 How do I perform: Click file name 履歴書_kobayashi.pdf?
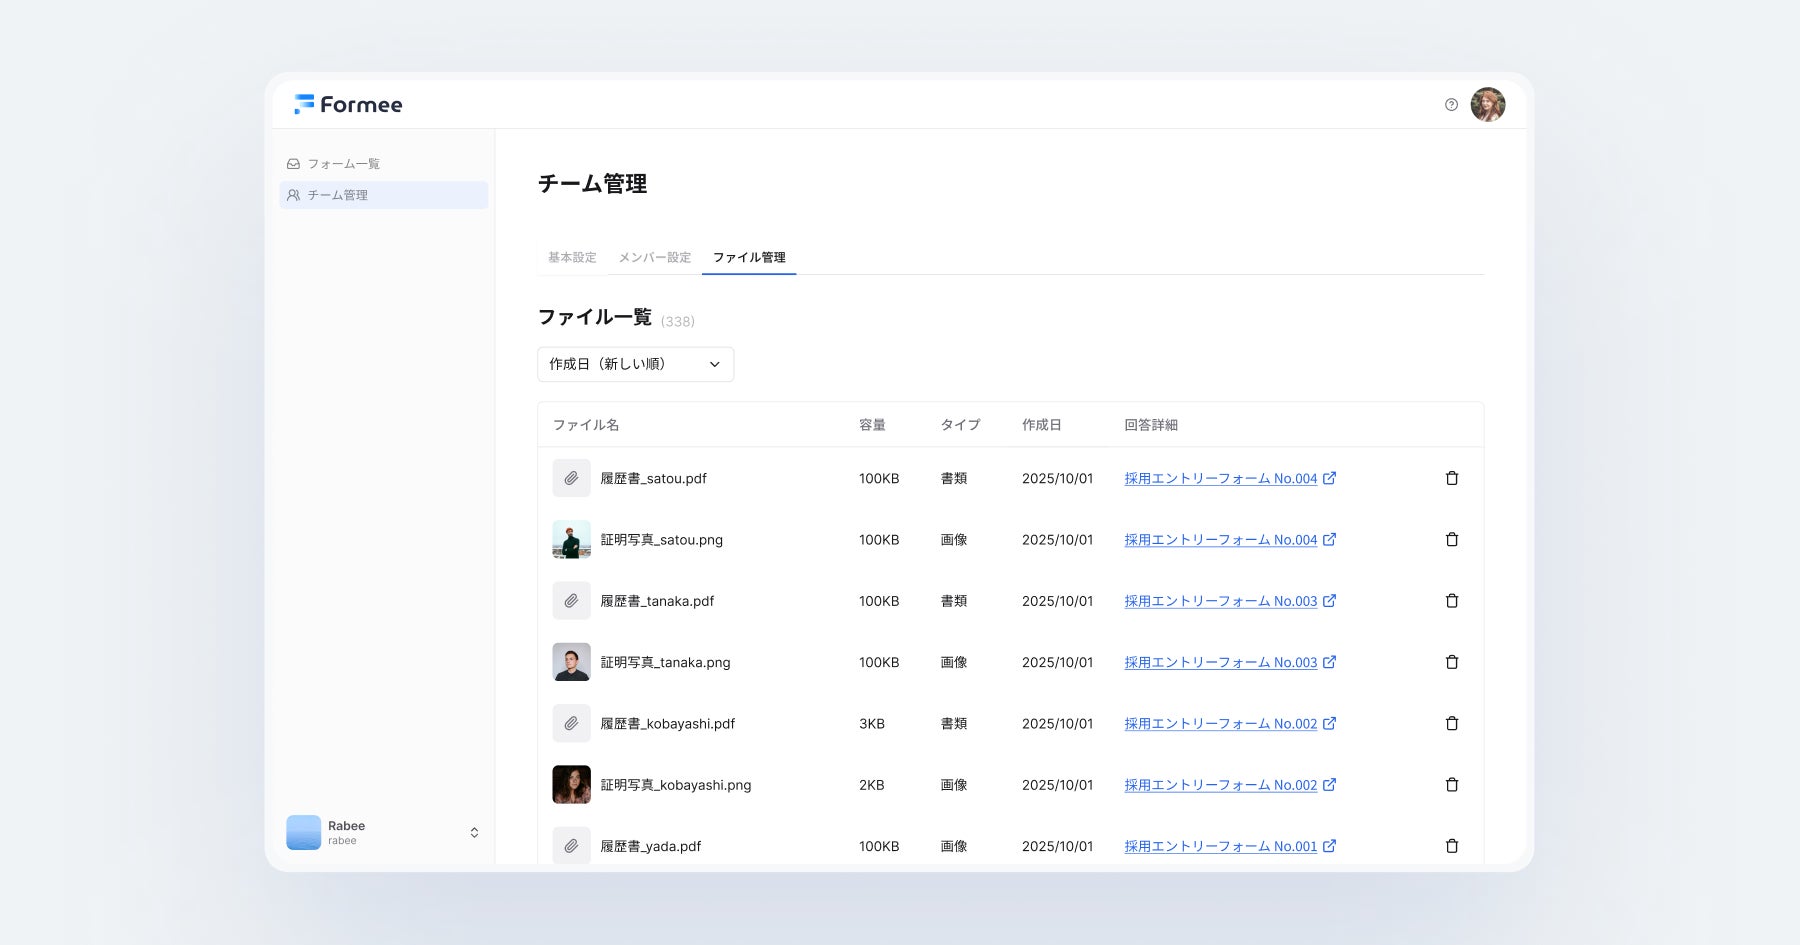pos(667,723)
